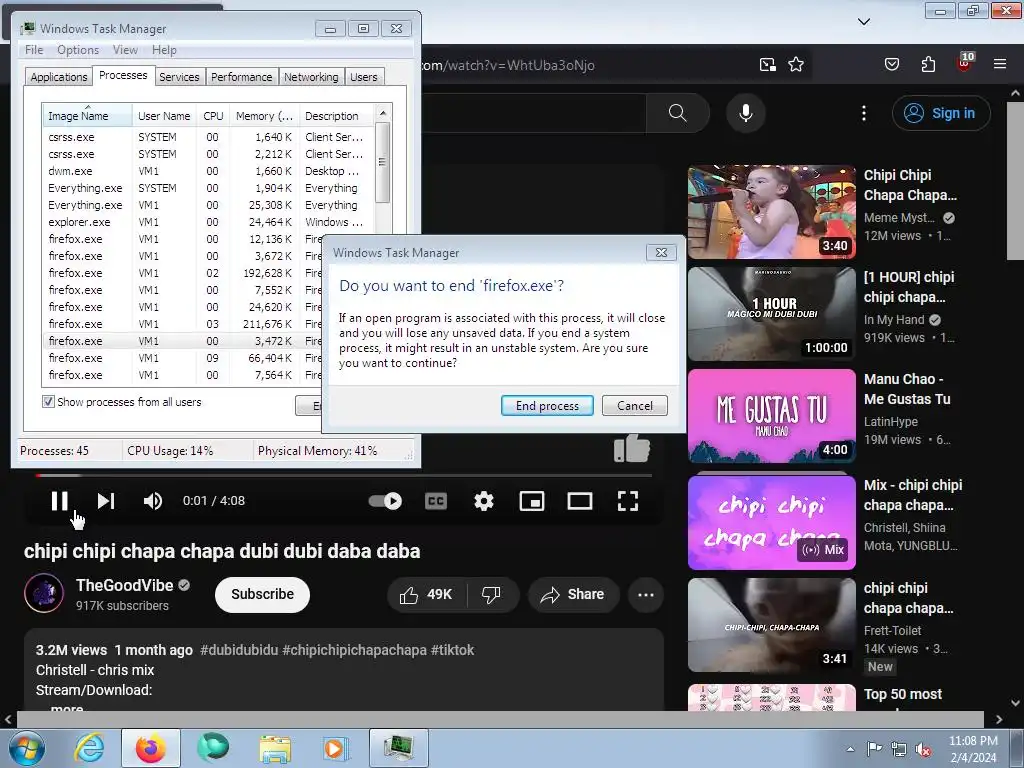Launch Internet Explorer from taskbar
The width and height of the screenshot is (1024, 768).
point(89,748)
